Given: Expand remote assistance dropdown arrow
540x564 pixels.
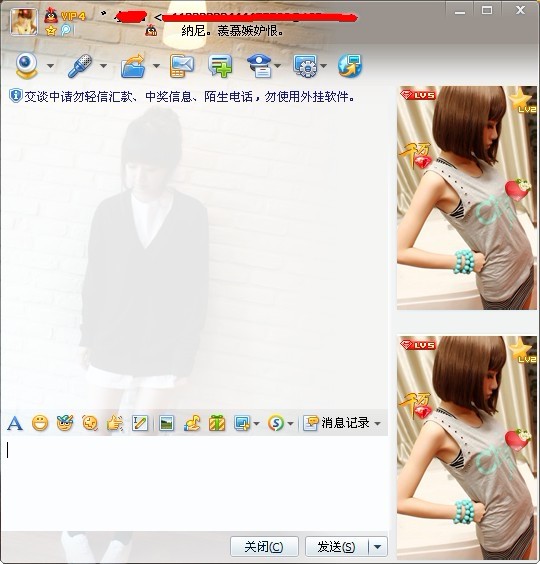Looking at the screenshot, I should coord(323,66).
